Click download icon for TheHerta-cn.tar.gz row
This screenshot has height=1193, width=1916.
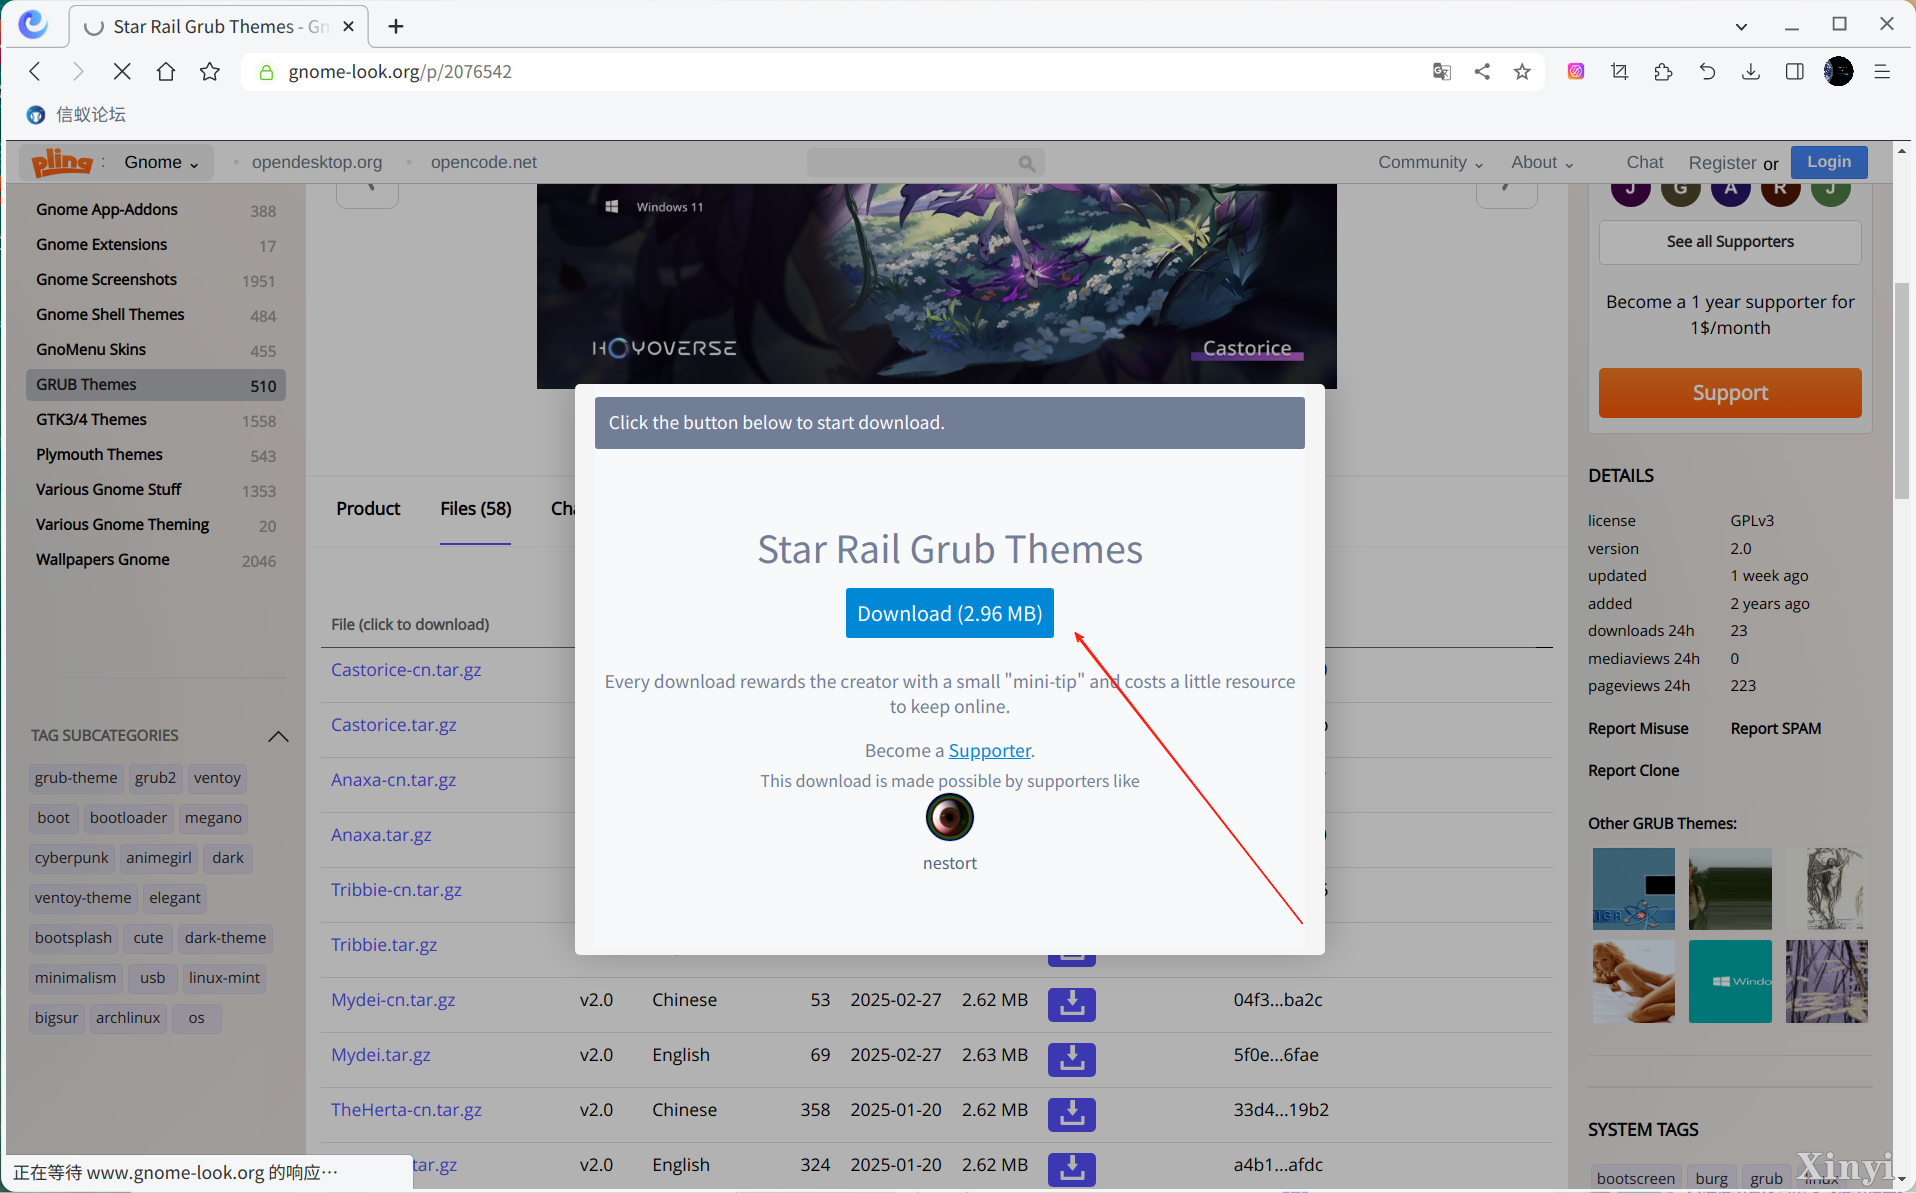click(x=1072, y=1113)
